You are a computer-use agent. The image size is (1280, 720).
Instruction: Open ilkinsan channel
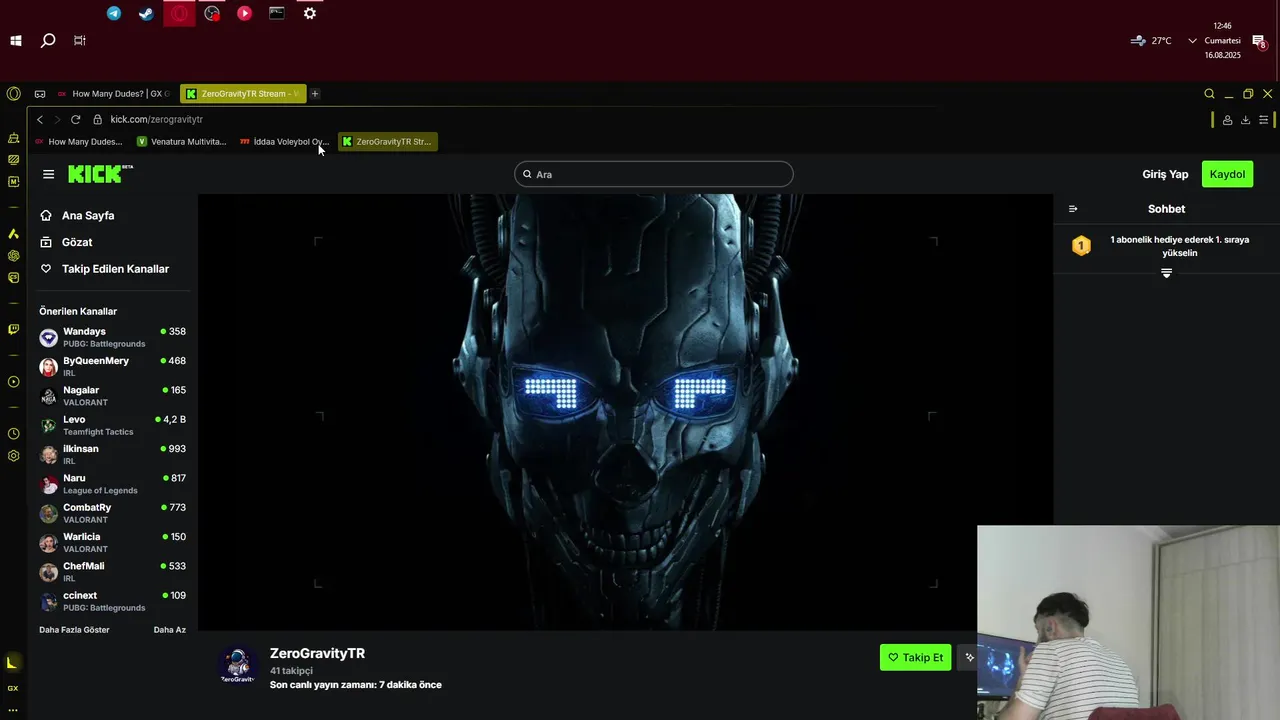point(112,454)
